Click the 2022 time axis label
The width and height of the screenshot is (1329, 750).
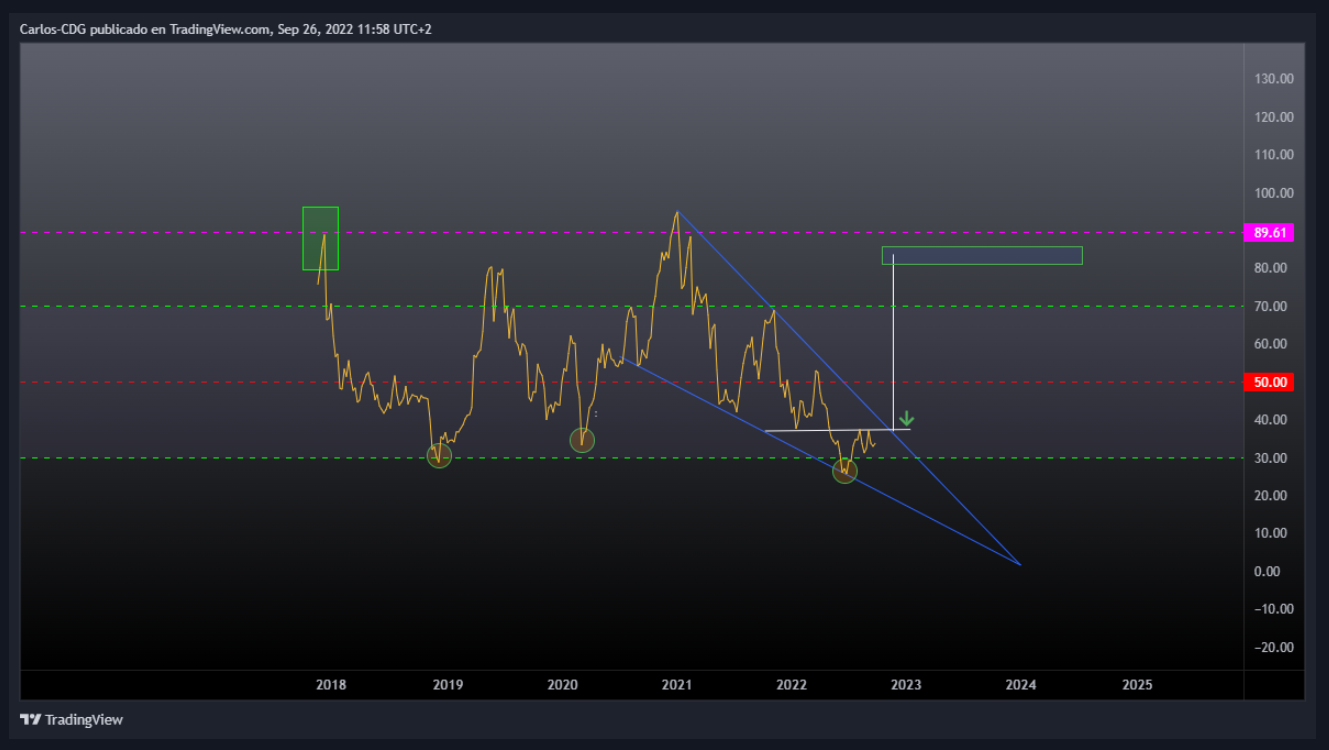(791, 685)
